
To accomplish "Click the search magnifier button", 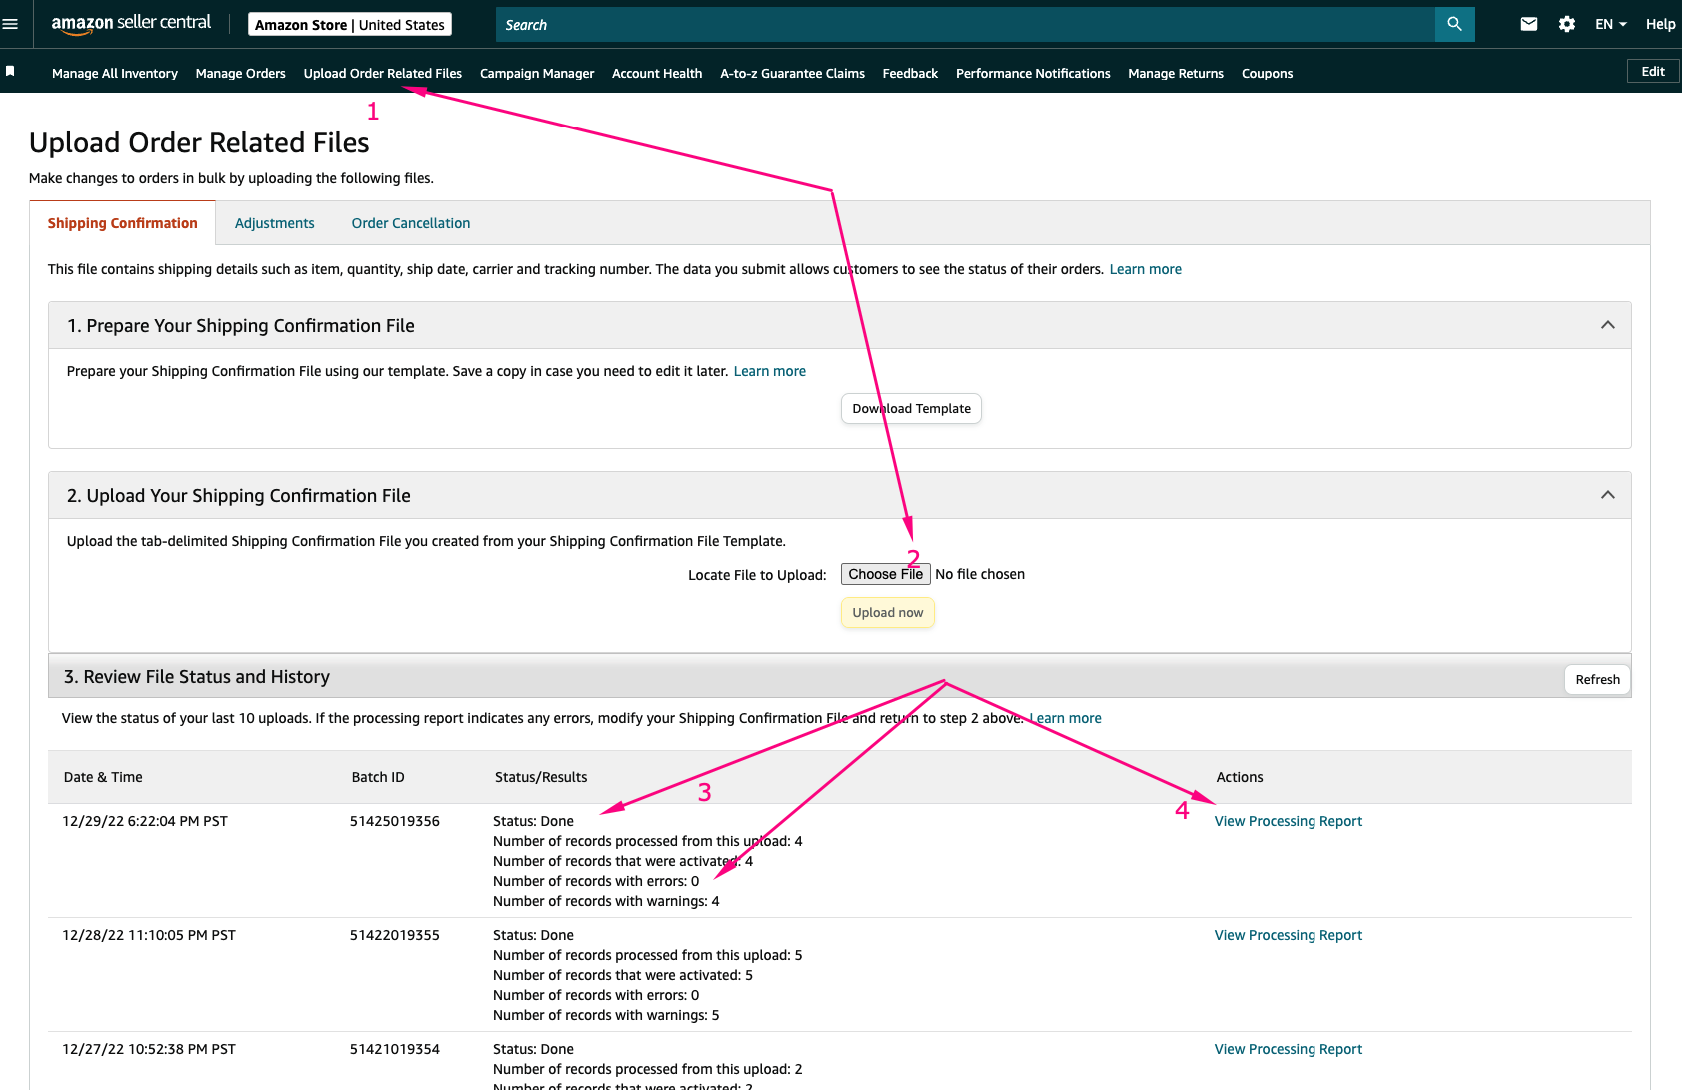I will click(x=1454, y=24).
